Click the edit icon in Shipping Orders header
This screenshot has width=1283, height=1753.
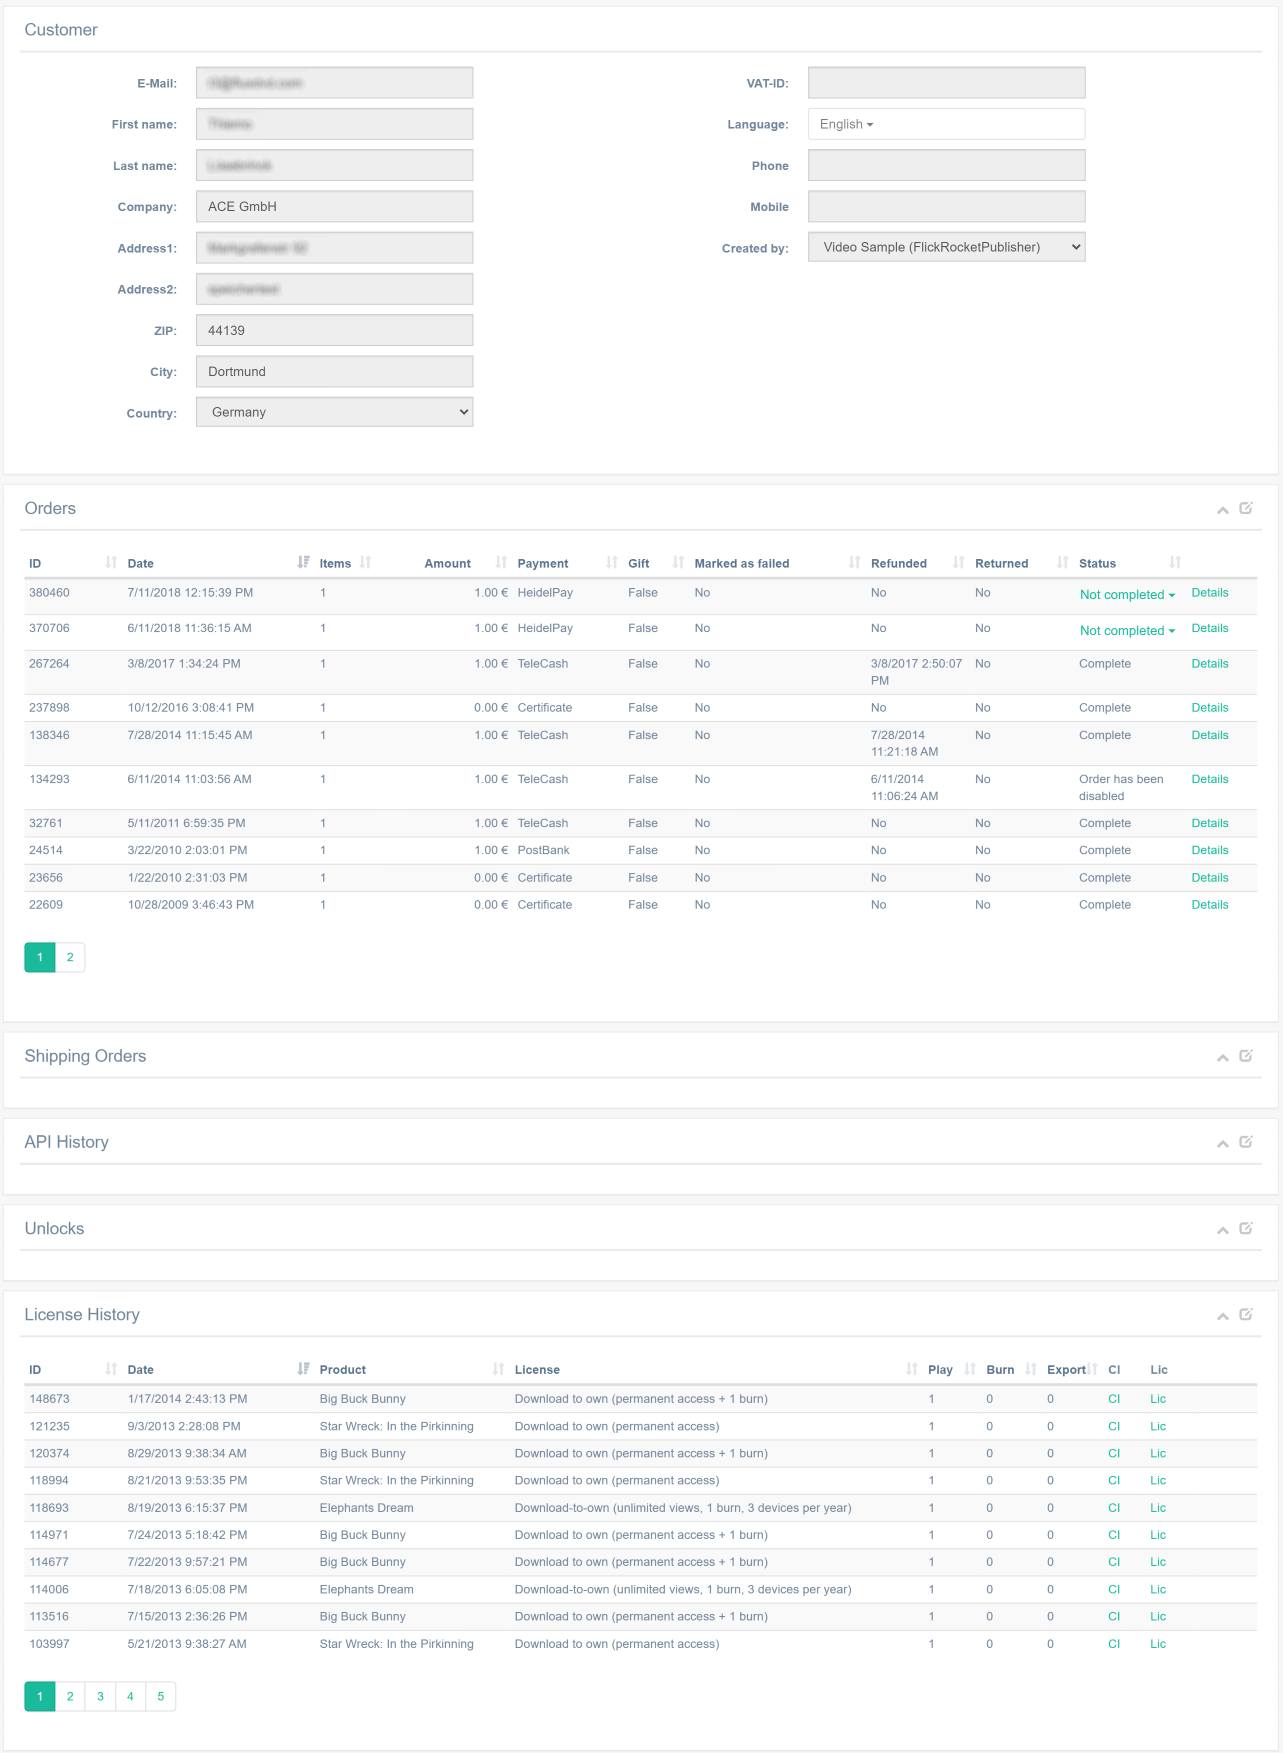[x=1246, y=1056]
